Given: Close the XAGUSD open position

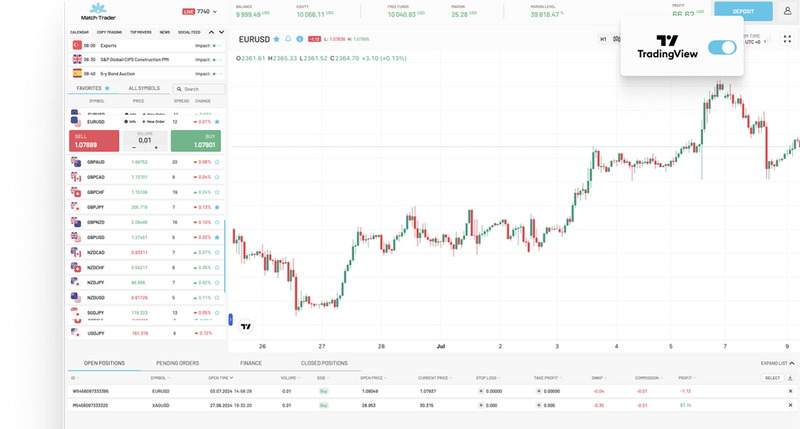Looking at the screenshot, I should click(x=790, y=405).
